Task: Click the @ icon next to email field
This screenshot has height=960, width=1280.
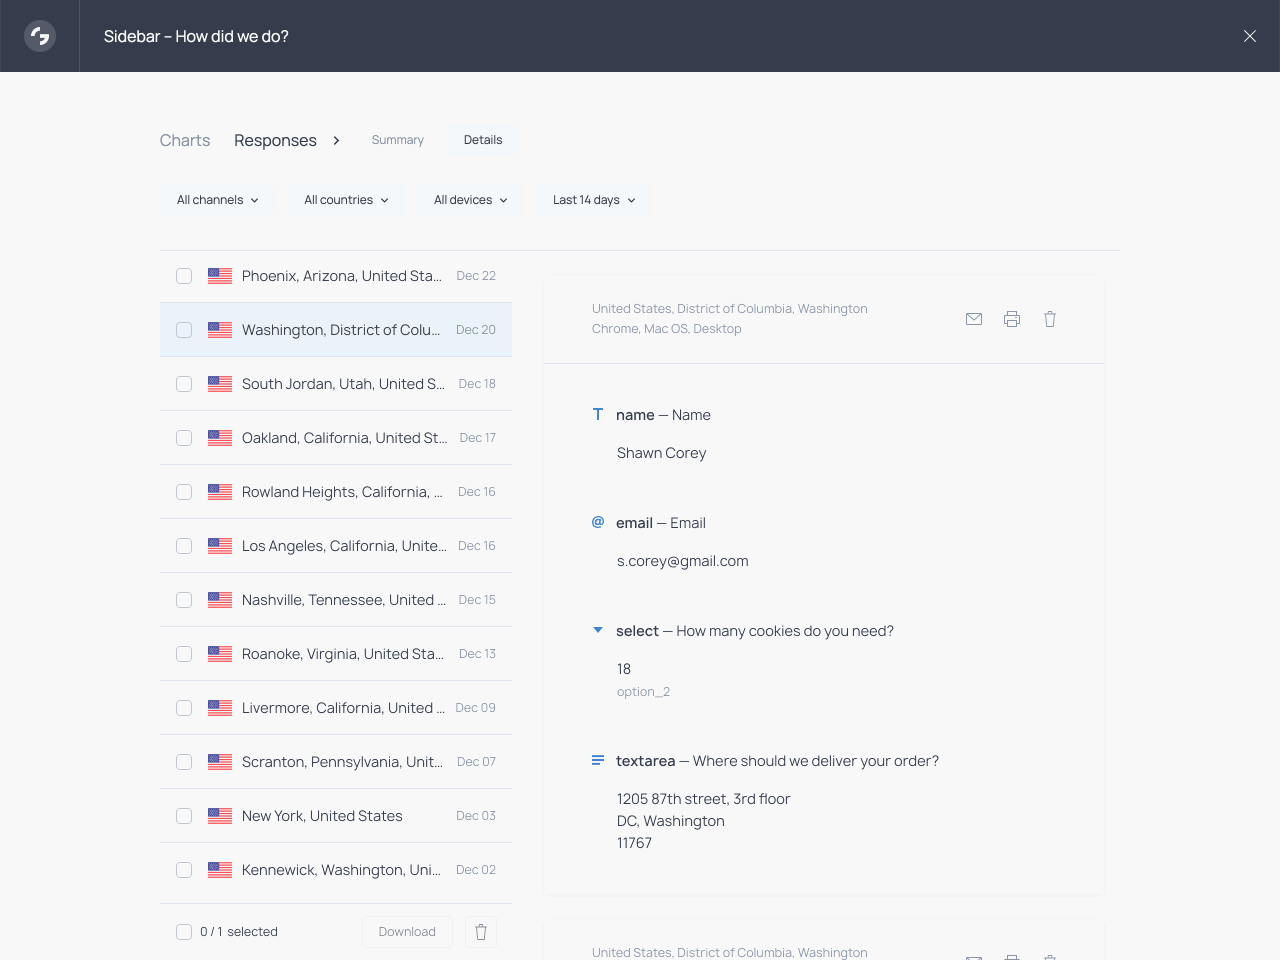Action: (x=598, y=522)
